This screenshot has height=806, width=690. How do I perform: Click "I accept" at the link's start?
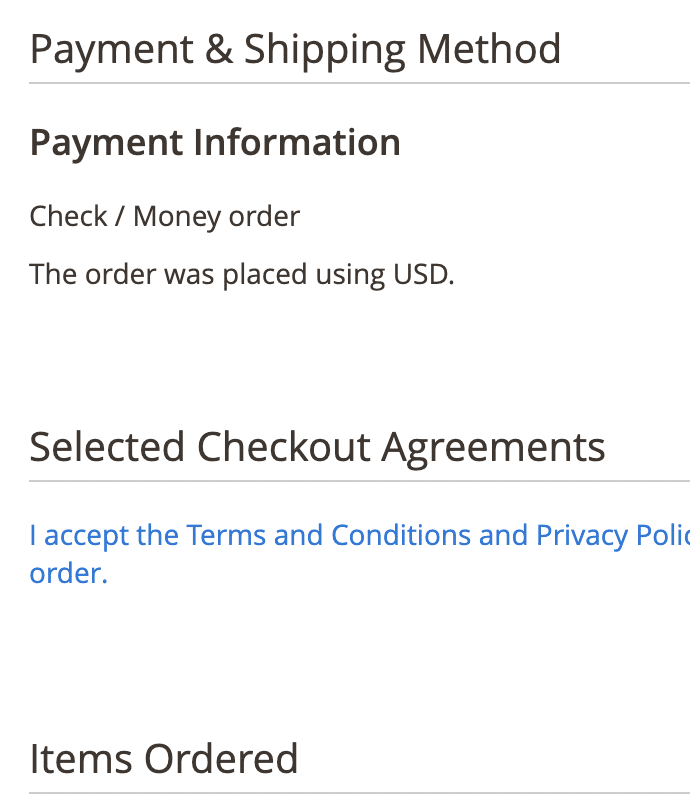tap(80, 536)
